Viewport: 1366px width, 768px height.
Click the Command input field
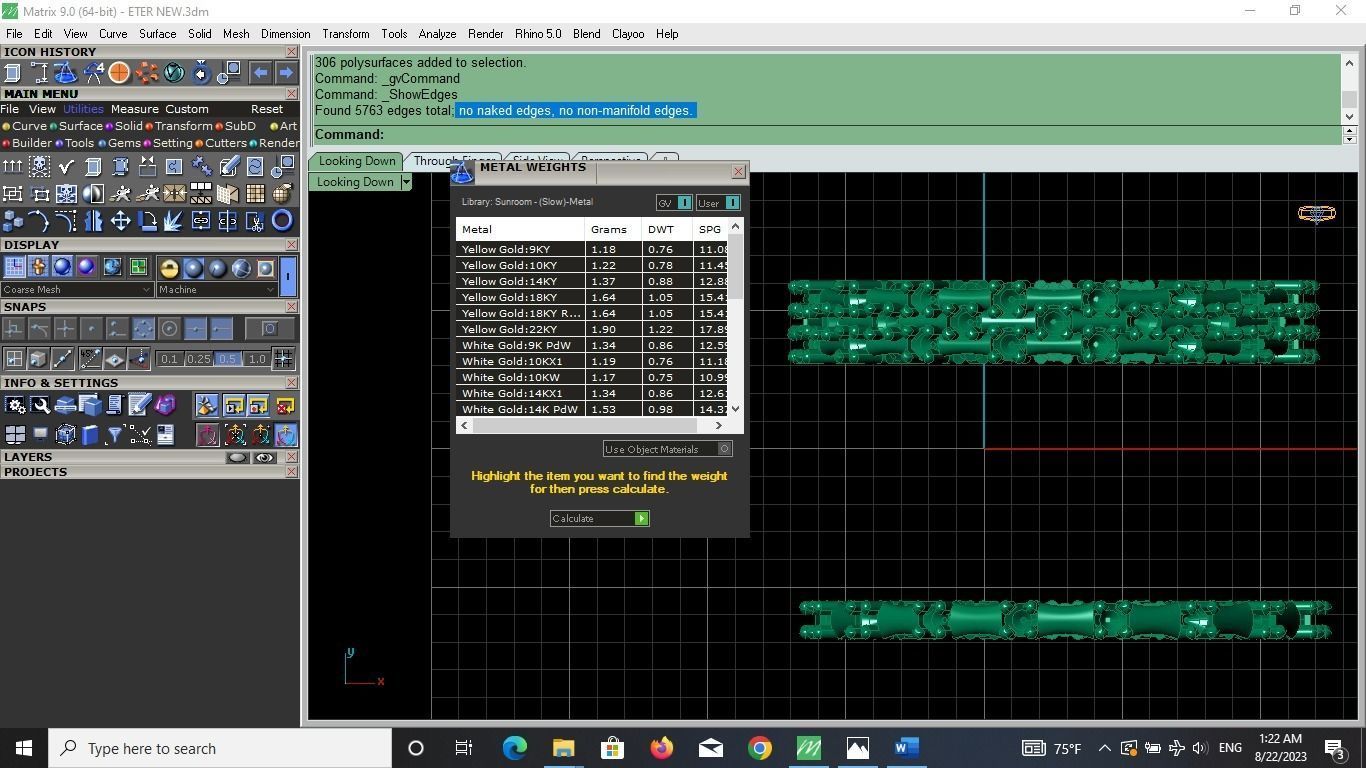pos(826,135)
